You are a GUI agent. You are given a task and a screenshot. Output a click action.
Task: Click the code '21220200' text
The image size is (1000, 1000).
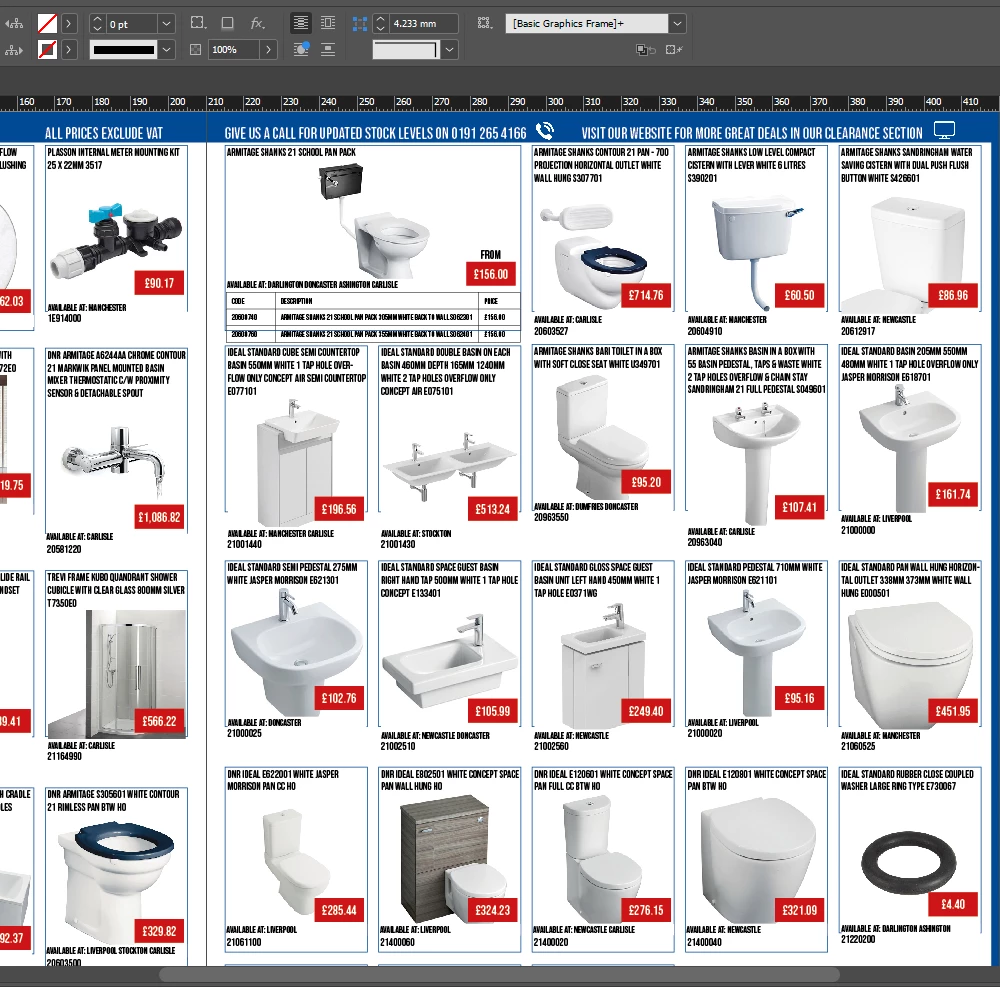[858, 939]
